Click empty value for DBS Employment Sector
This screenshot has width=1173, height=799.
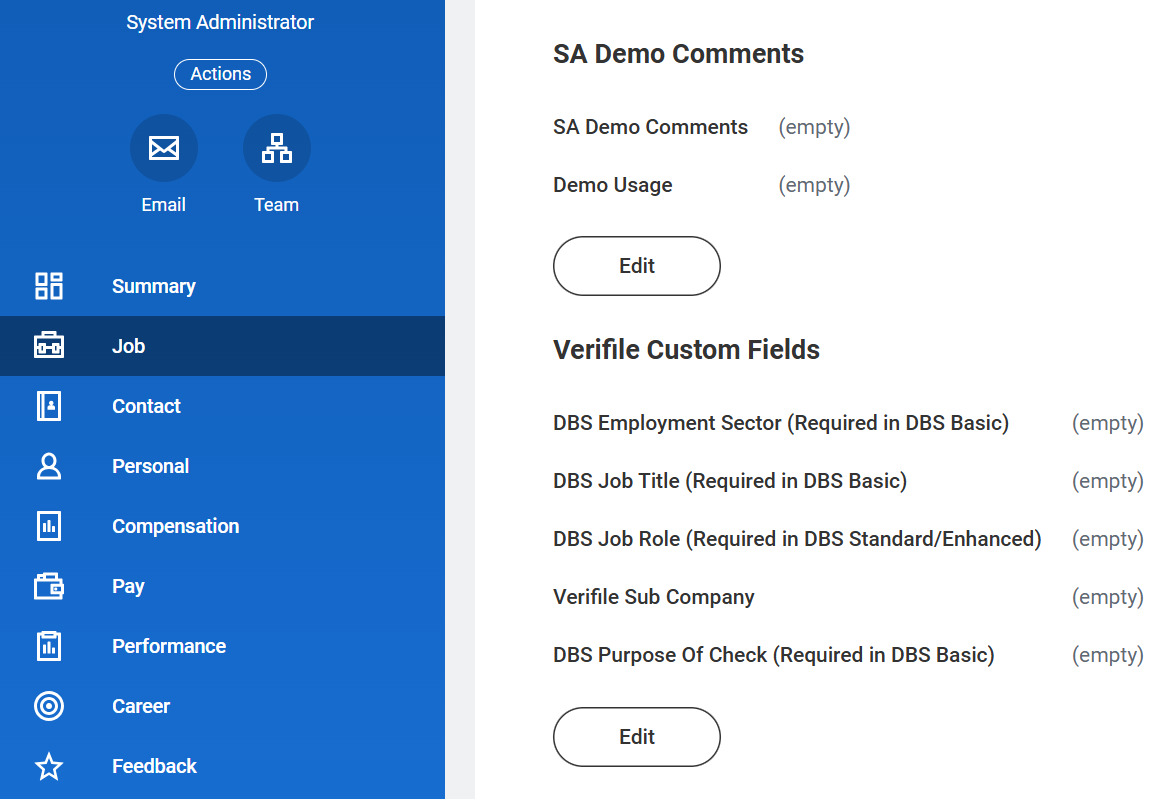[1108, 423]
